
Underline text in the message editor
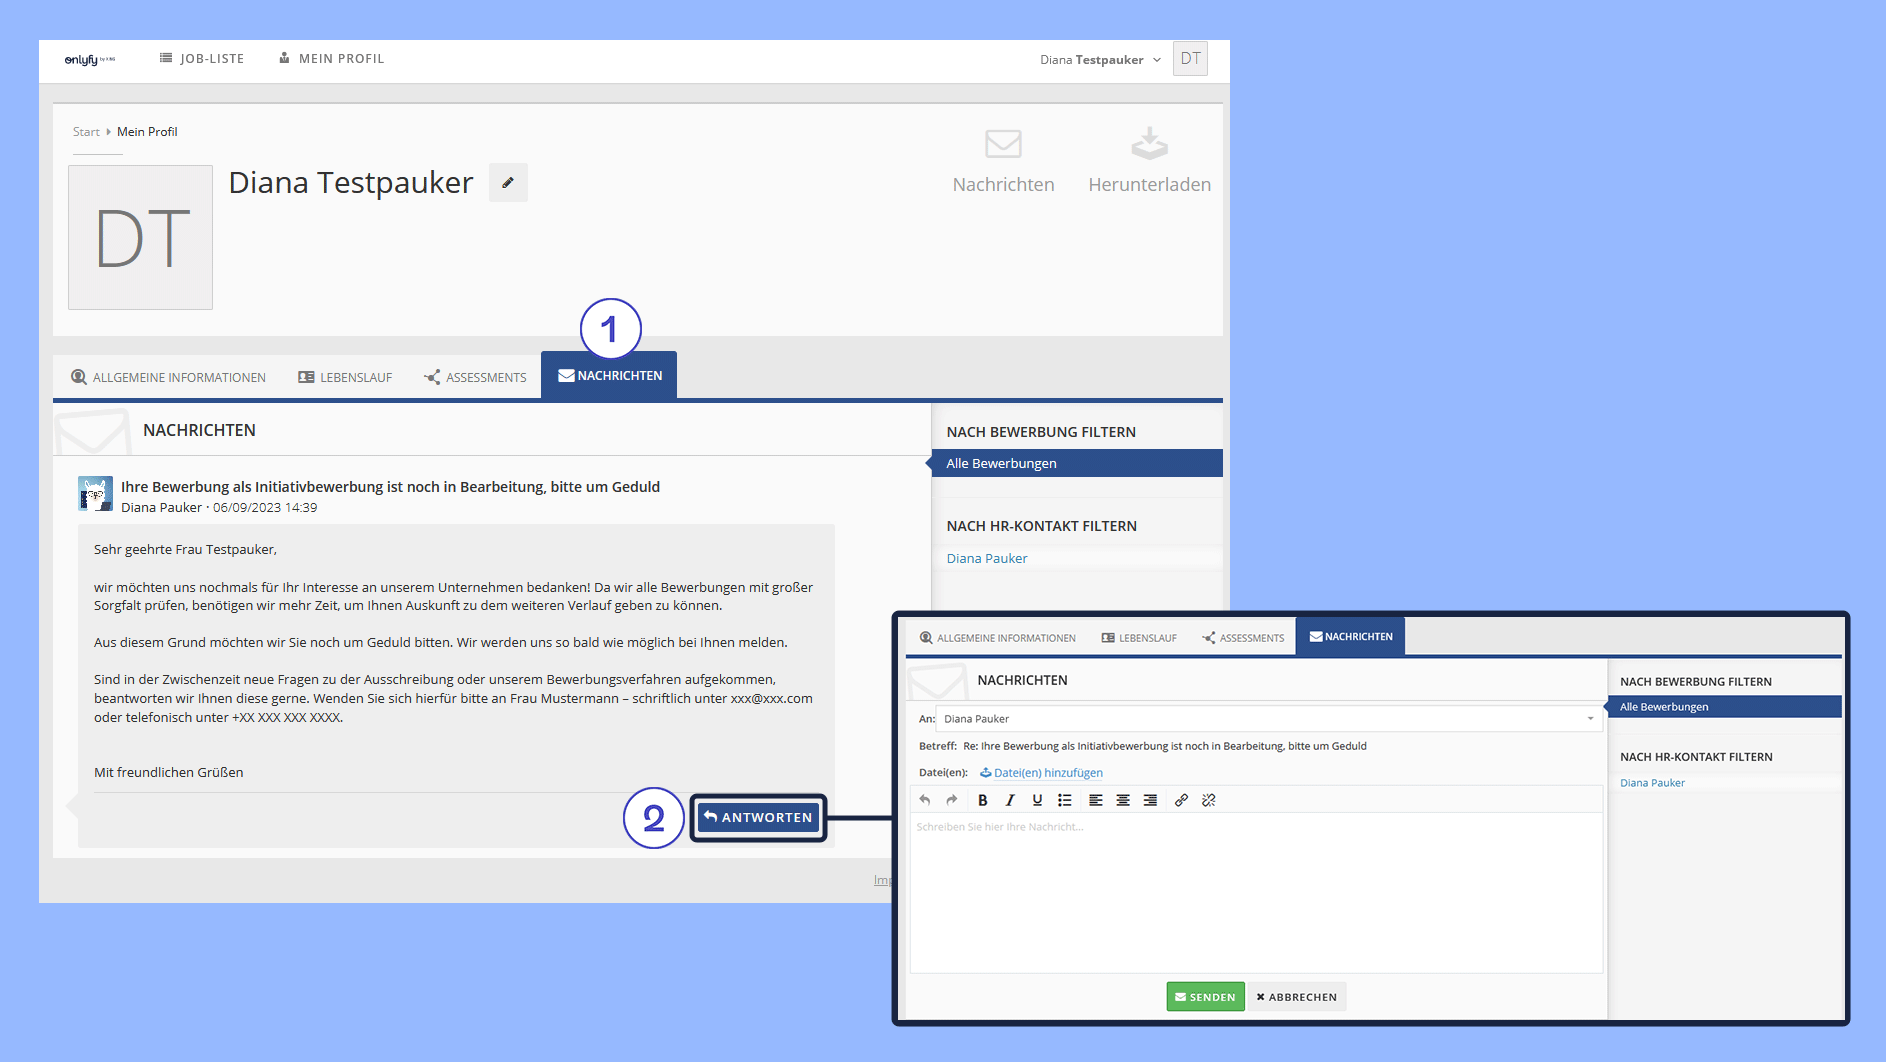coord(1037,800)
